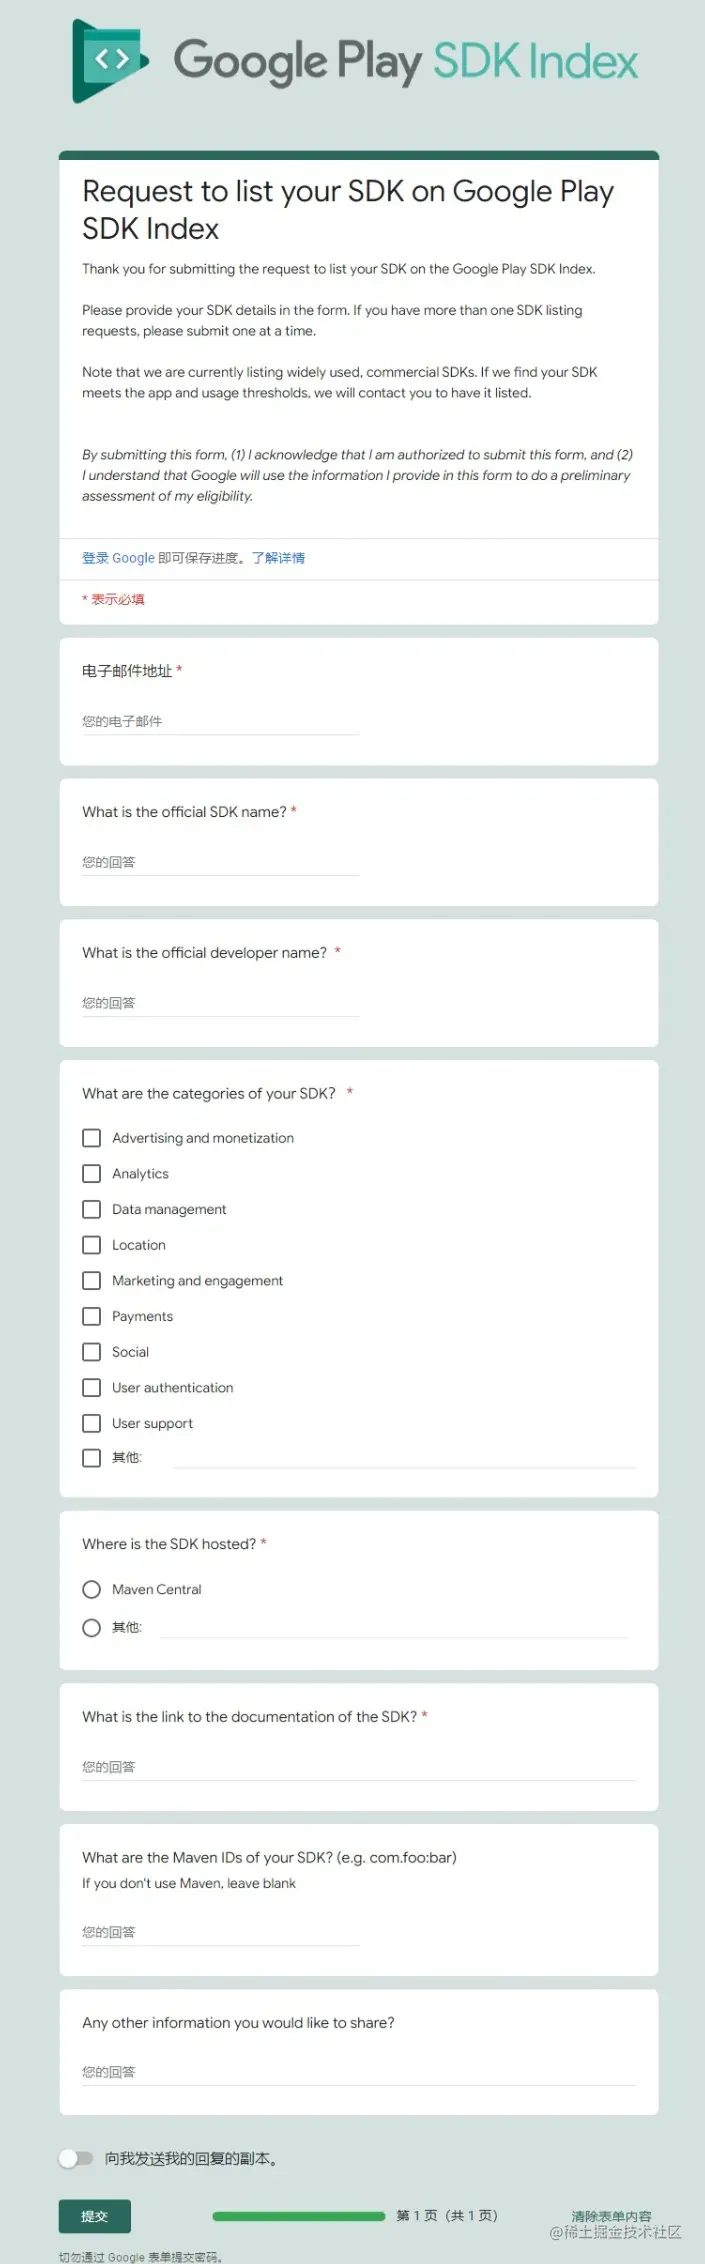The image size is (705, 2264).
Task: Check the Location category checkbox
Action: [91, 1245]
